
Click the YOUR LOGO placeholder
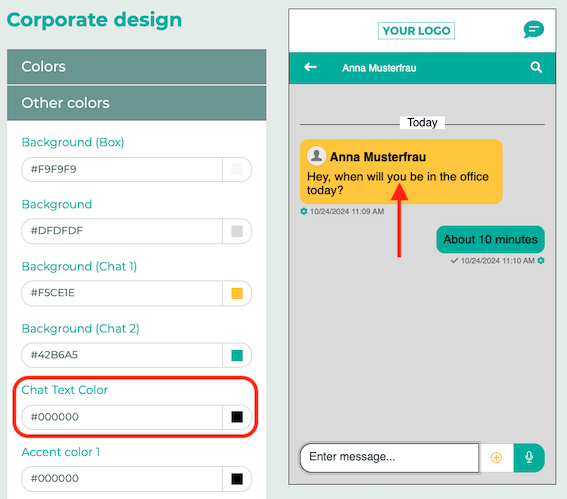pos(416,31)
